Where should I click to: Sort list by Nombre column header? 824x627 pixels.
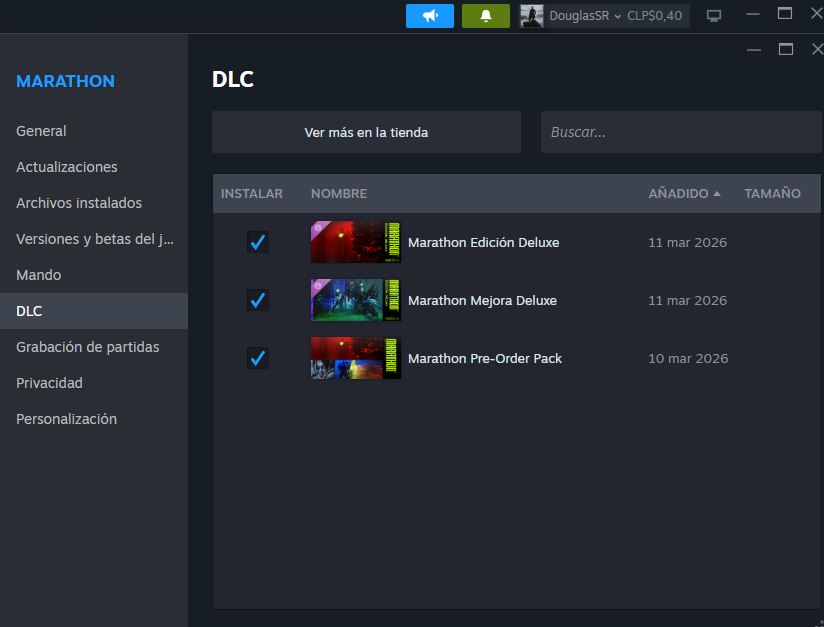click(x=339, y=194)
